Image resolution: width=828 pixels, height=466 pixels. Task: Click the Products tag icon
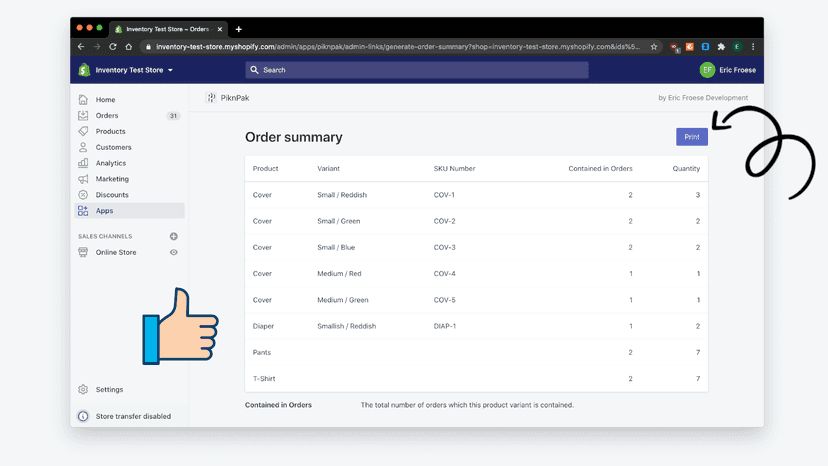pos(83,131)
